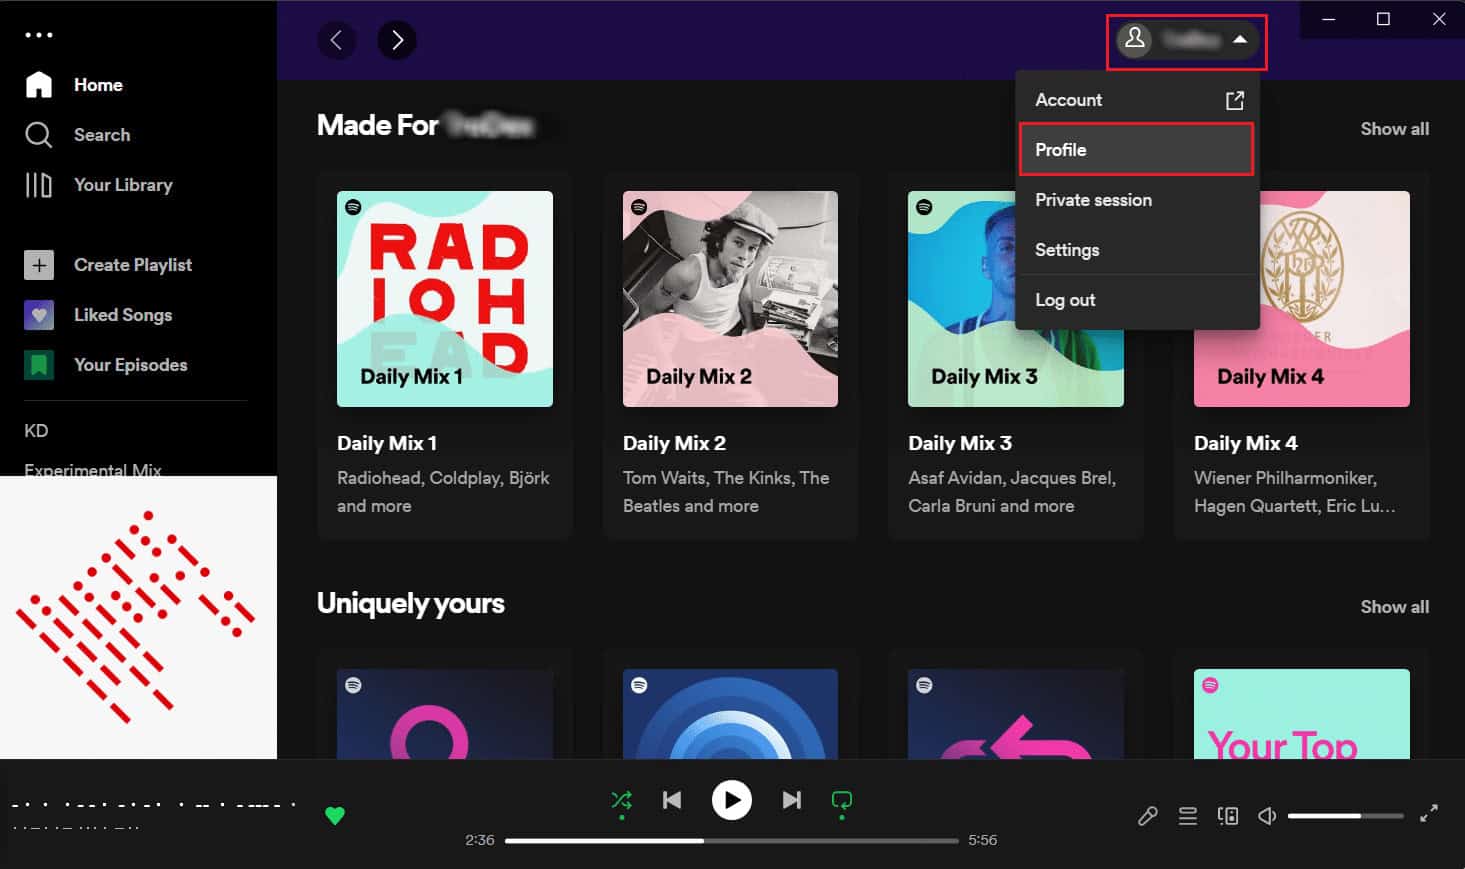Open the play queue
1465x869 pixels.
[1188, 816]
